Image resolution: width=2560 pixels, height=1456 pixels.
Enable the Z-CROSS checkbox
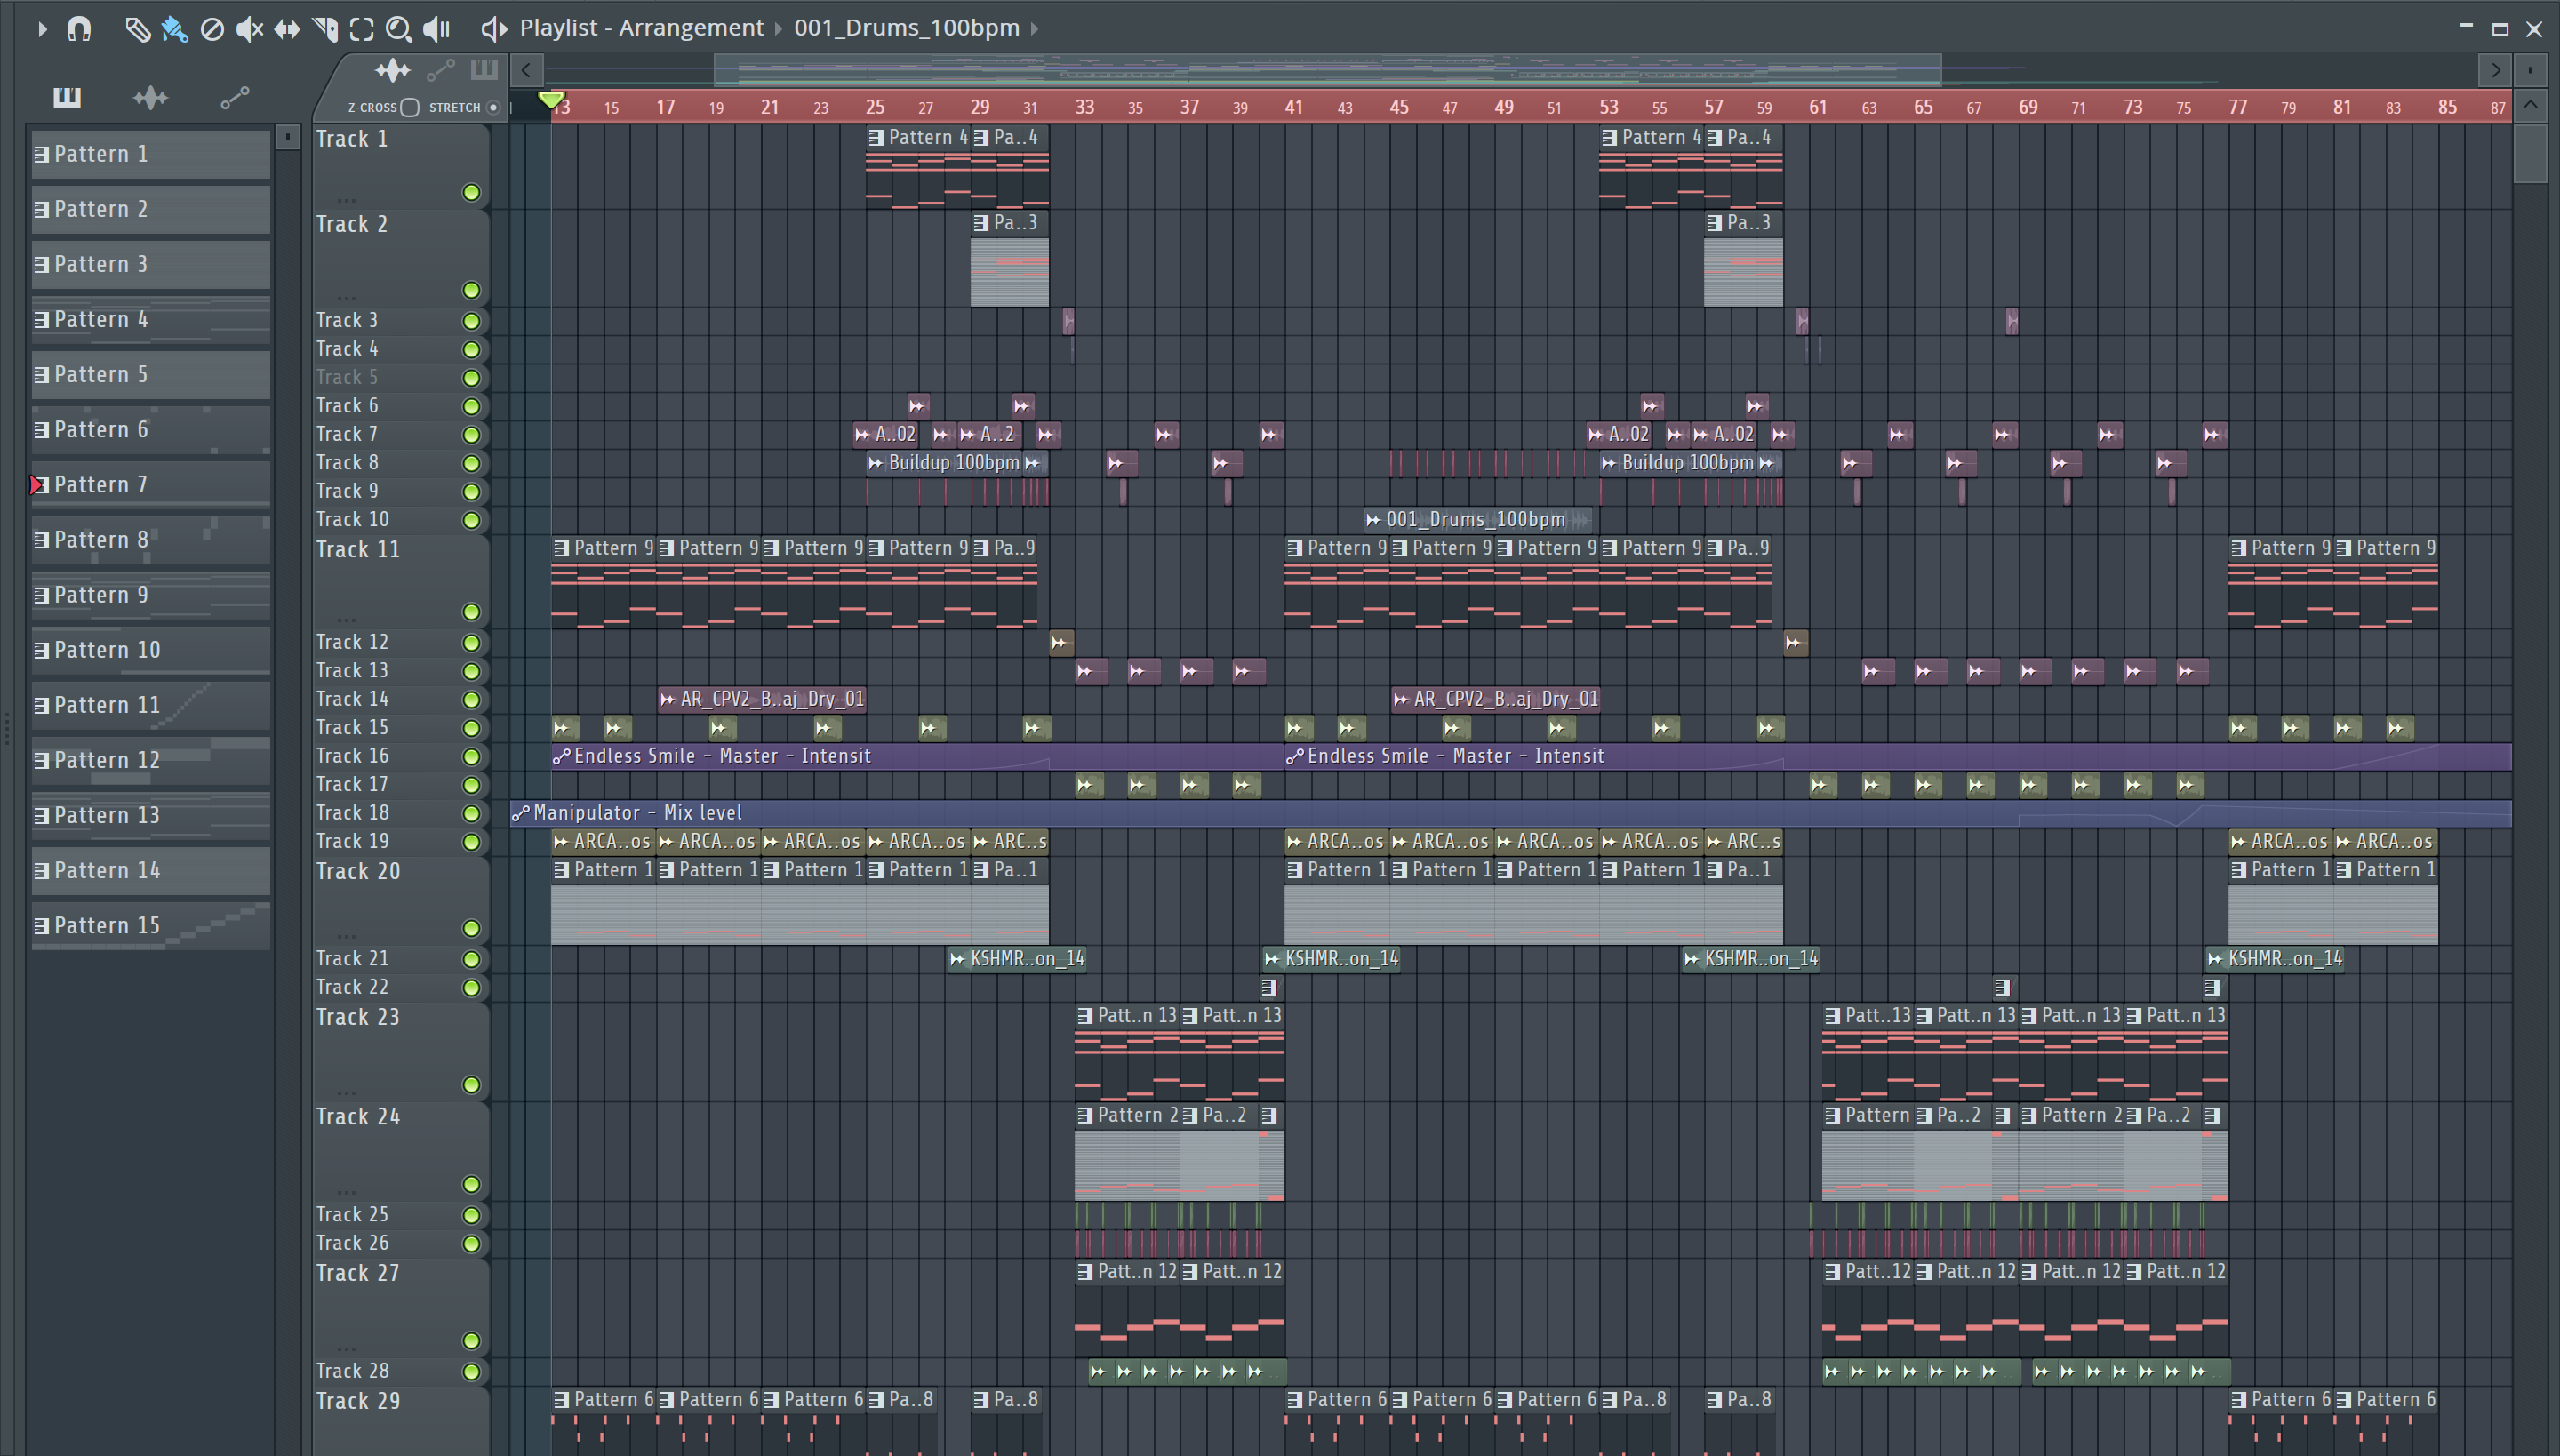coord(409,107)
